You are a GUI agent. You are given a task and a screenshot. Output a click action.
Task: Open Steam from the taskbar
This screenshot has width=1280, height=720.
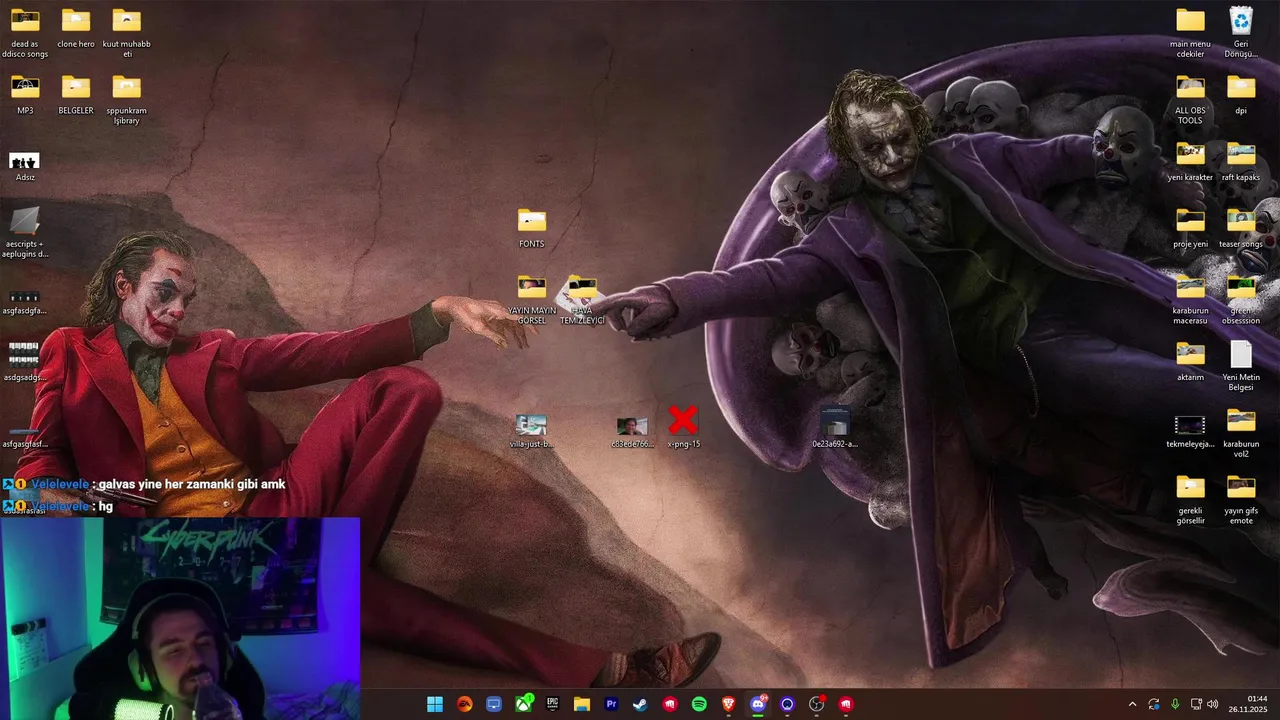pyautogui.click(x=640, y=704)
